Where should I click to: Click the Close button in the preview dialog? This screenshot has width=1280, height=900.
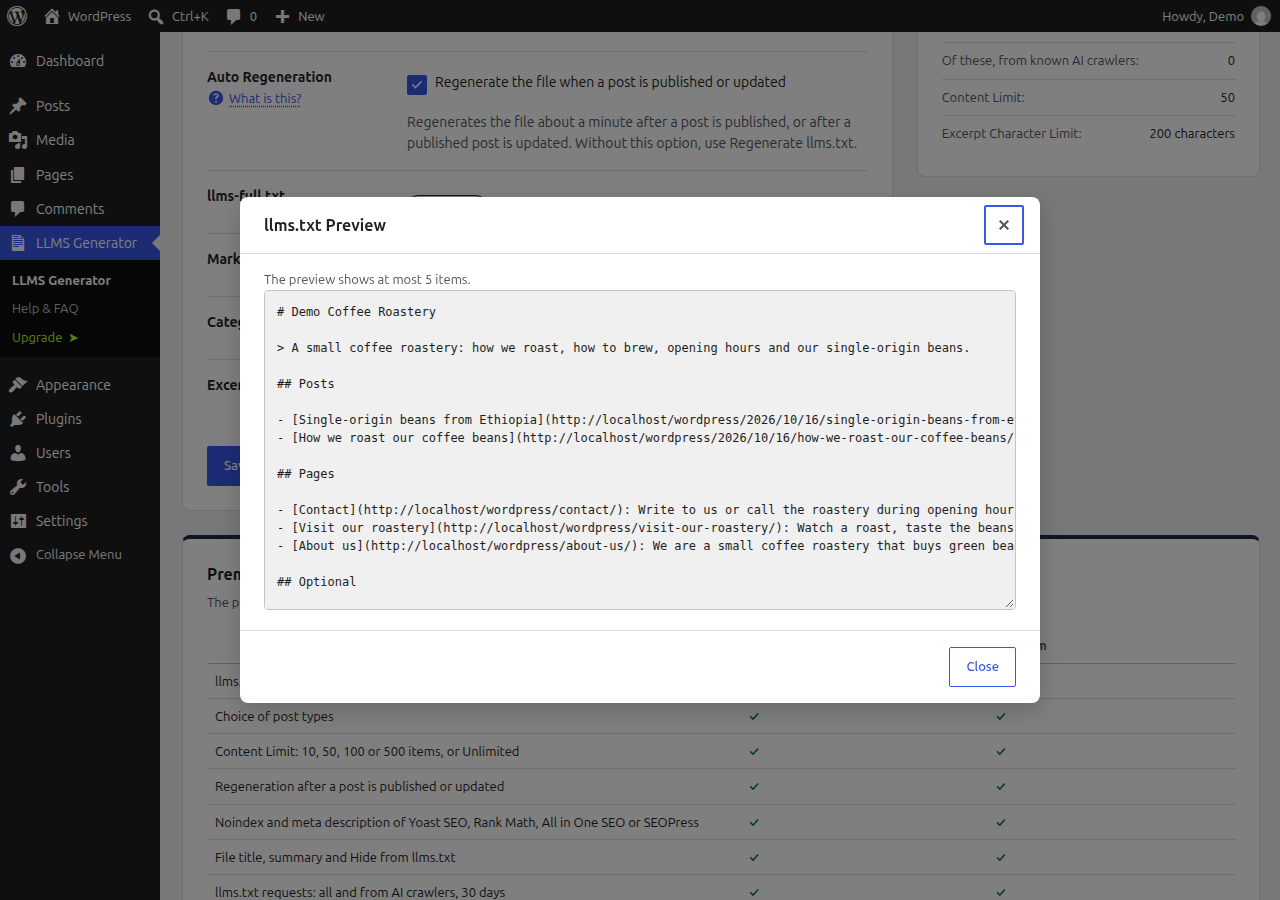point(982,667)
